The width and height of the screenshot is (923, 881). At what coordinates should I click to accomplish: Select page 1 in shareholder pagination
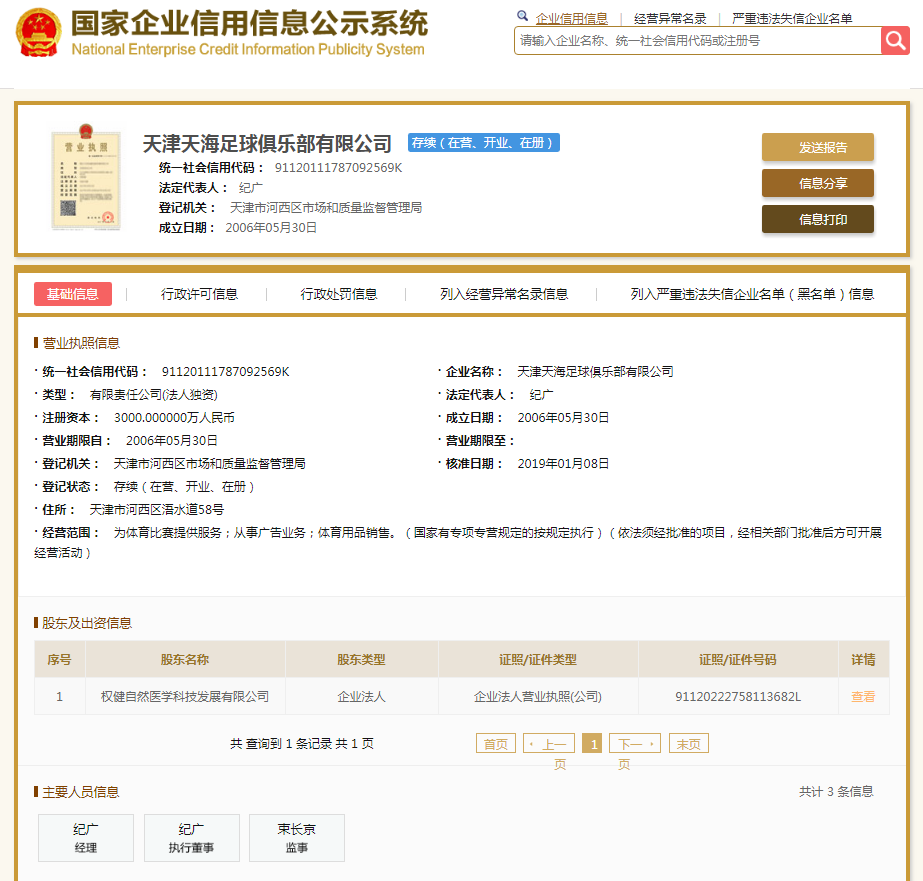pyautogui.click(x=592, y=743)
